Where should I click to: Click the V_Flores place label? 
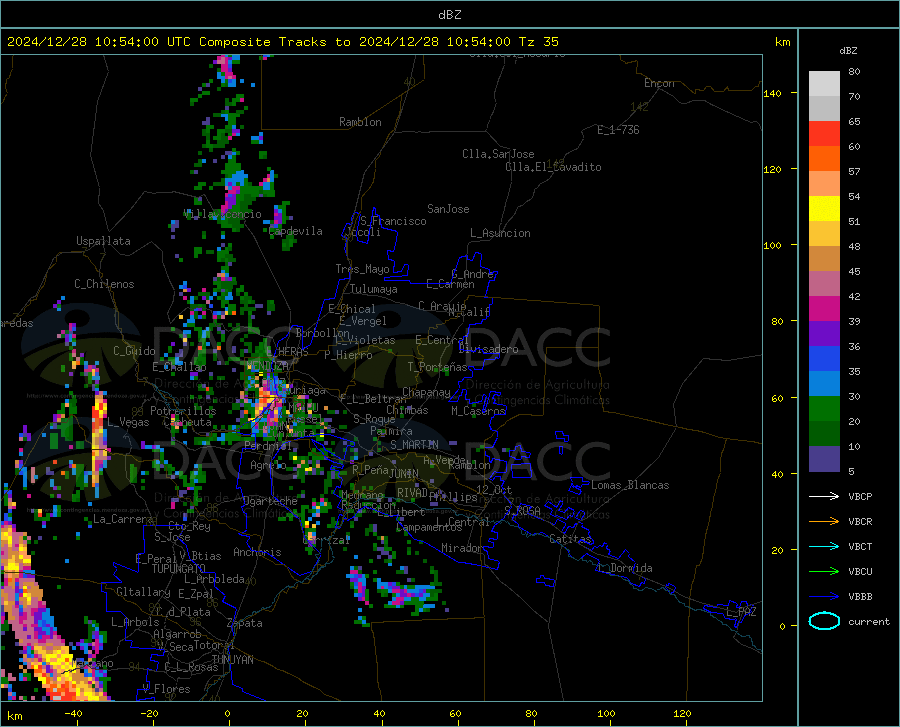(166, 689)
